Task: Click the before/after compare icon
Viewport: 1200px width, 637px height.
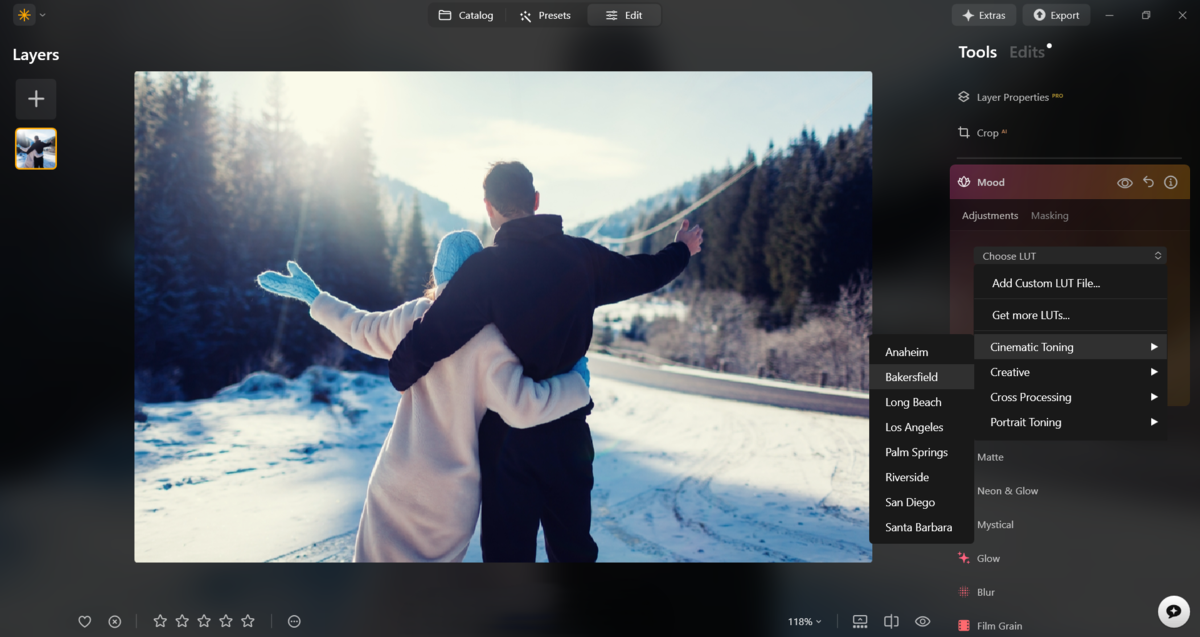Action: 891,621
